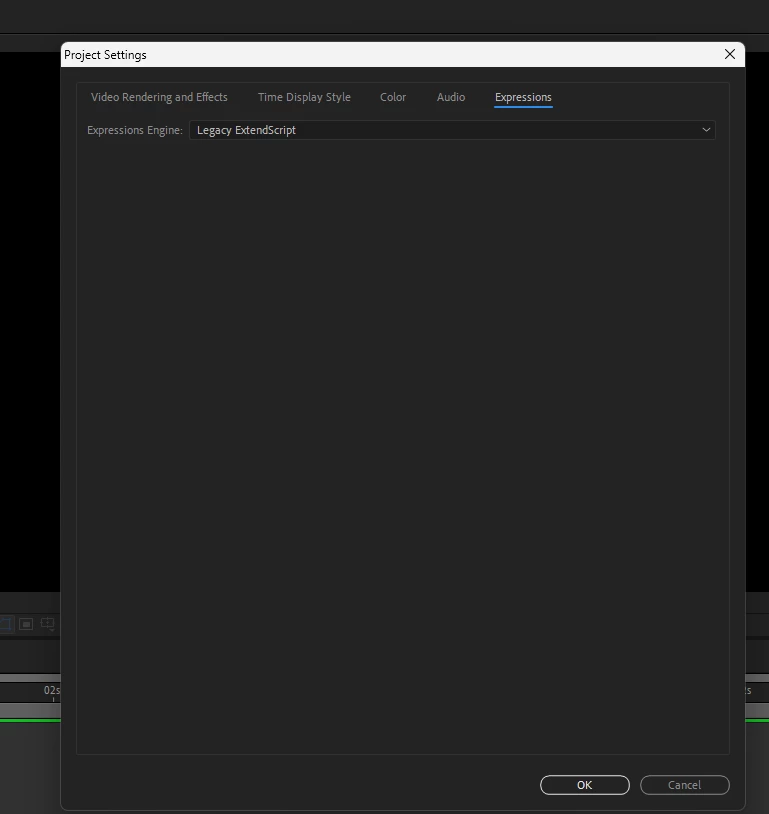Open the Time Display Style tab
Viewport: 769px width, 814px height.
point(304,97)
